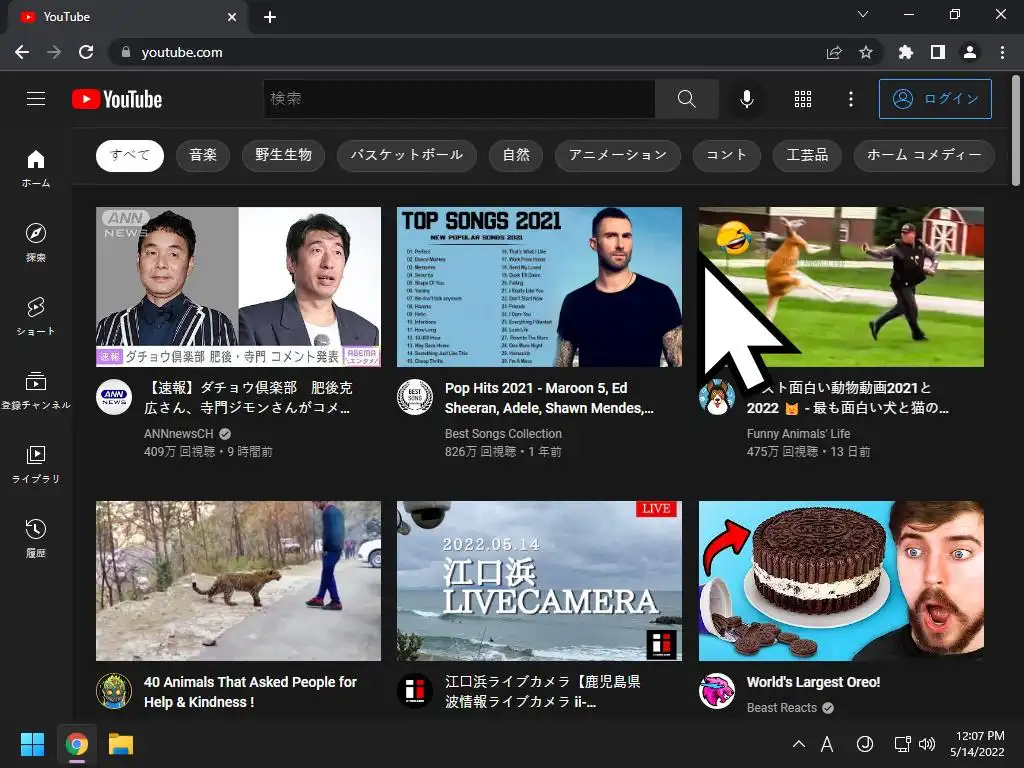Open Pop Hits 2021 video title
Viewport: 1024px width, 768px height.
click(x=549, y=398)
